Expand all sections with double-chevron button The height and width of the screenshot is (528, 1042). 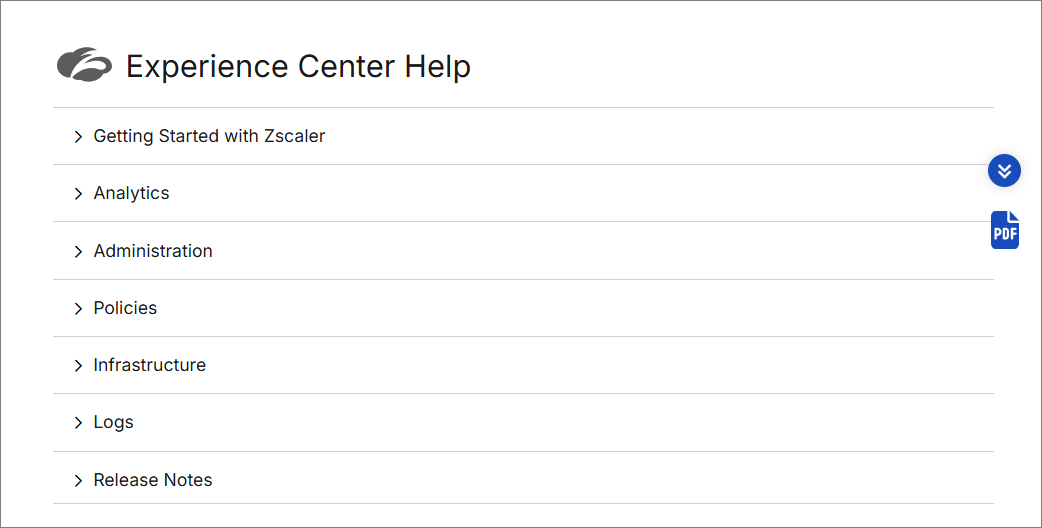coord(1004,170)
